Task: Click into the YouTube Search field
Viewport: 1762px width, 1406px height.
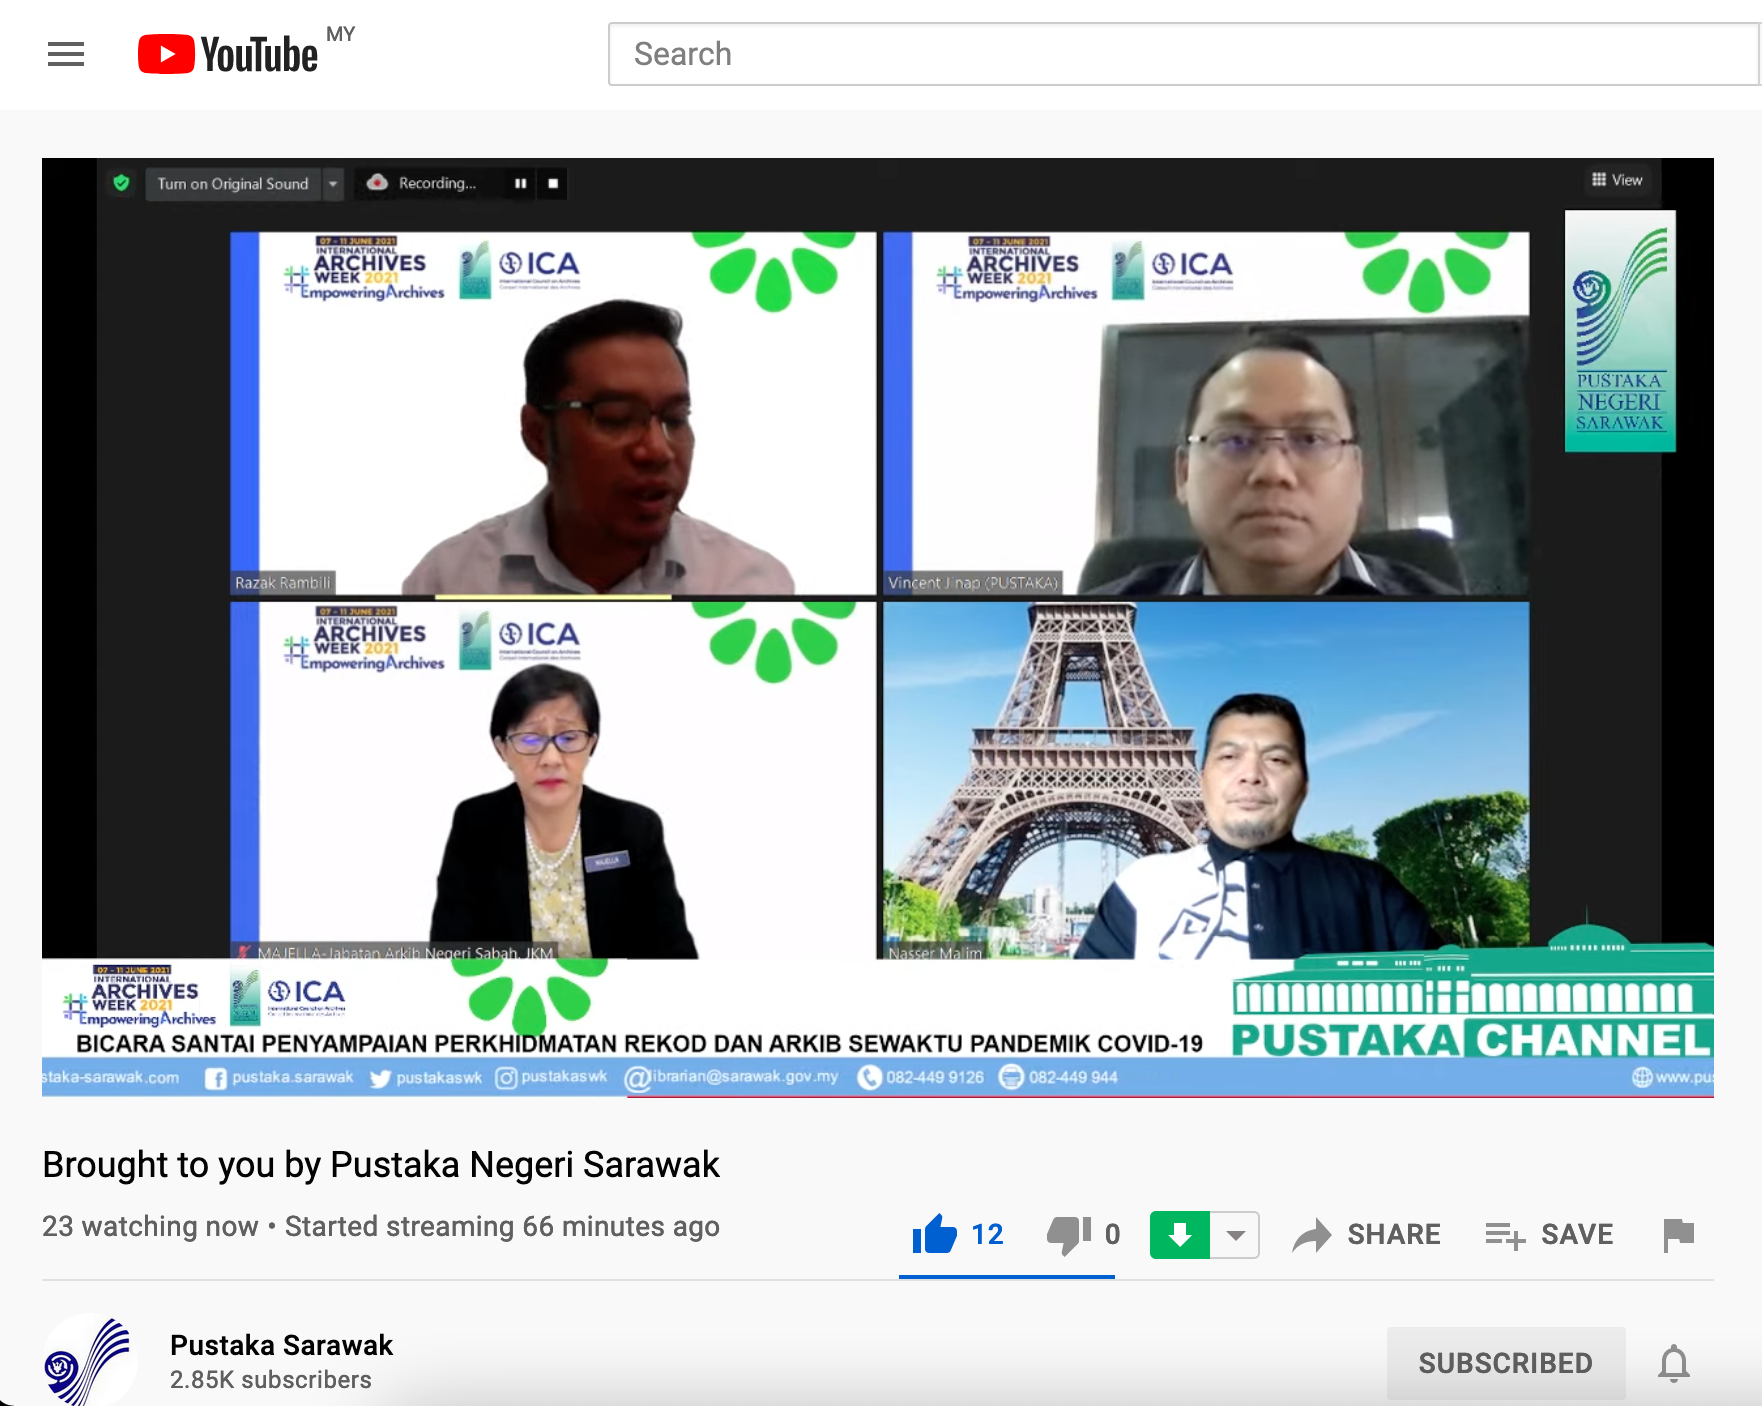Action: pos(1180,54)
